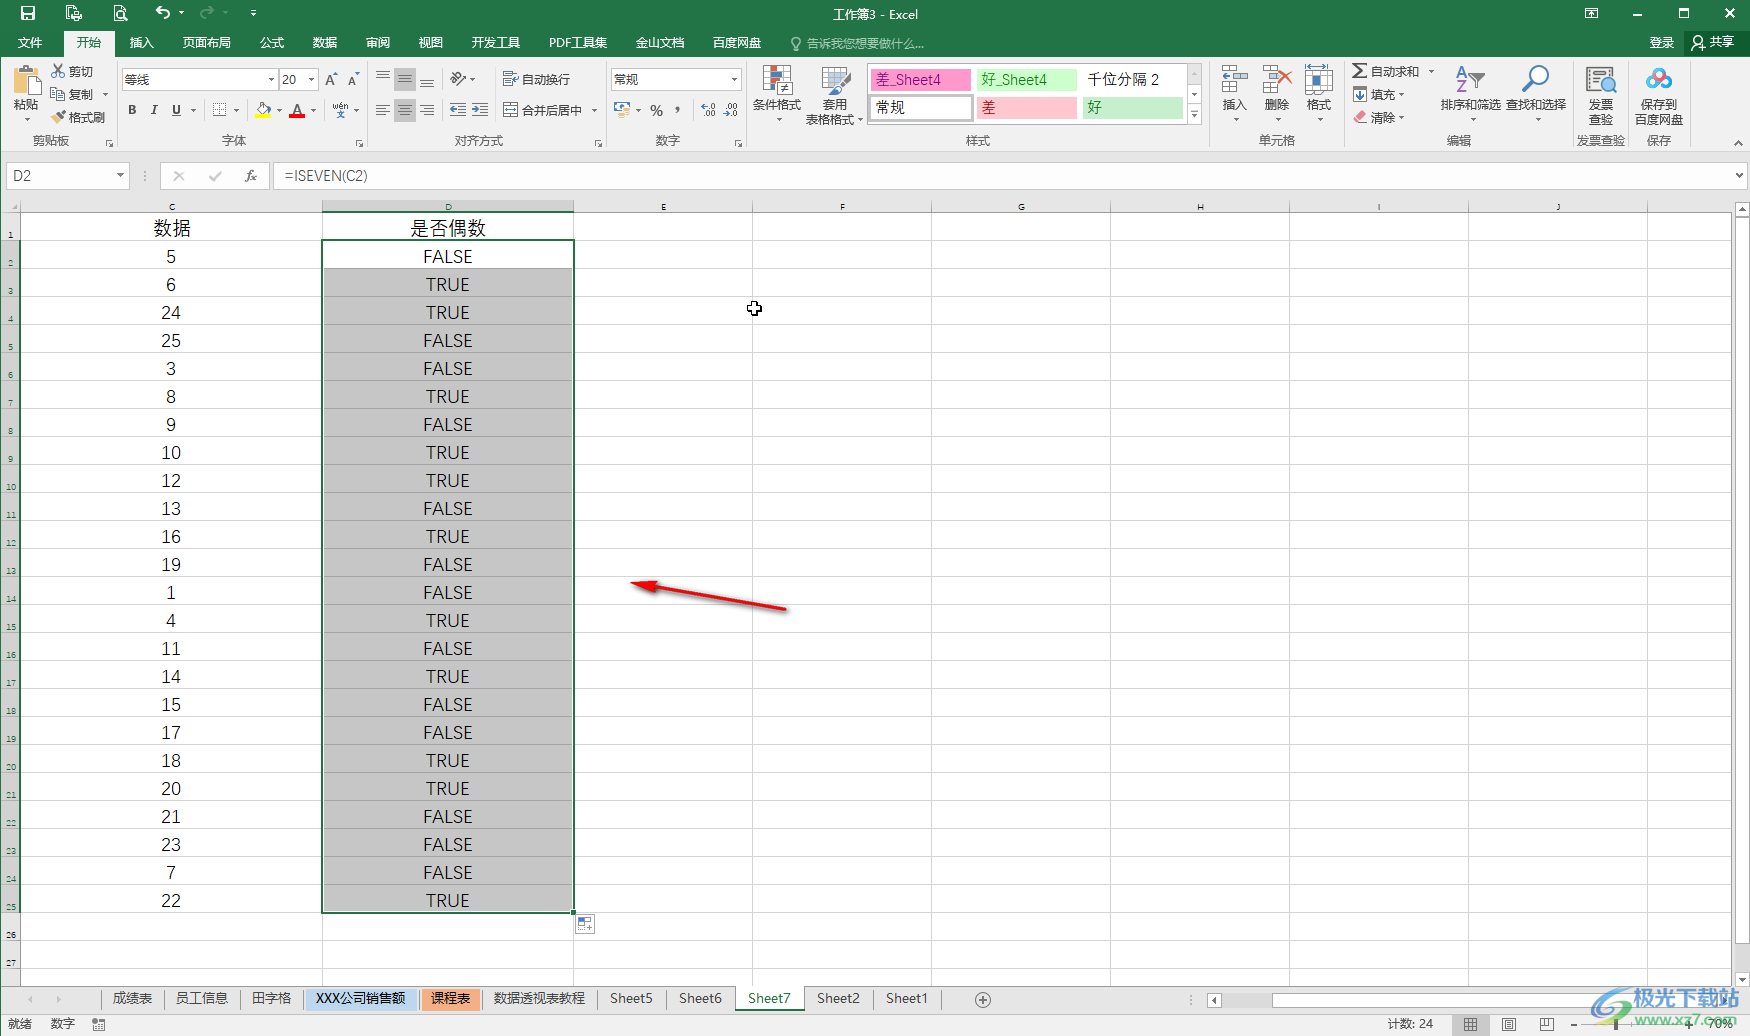Click the Paste clipboard icon
Viewport: 1750px width, 1036px height.
click(x=26, y=81)
